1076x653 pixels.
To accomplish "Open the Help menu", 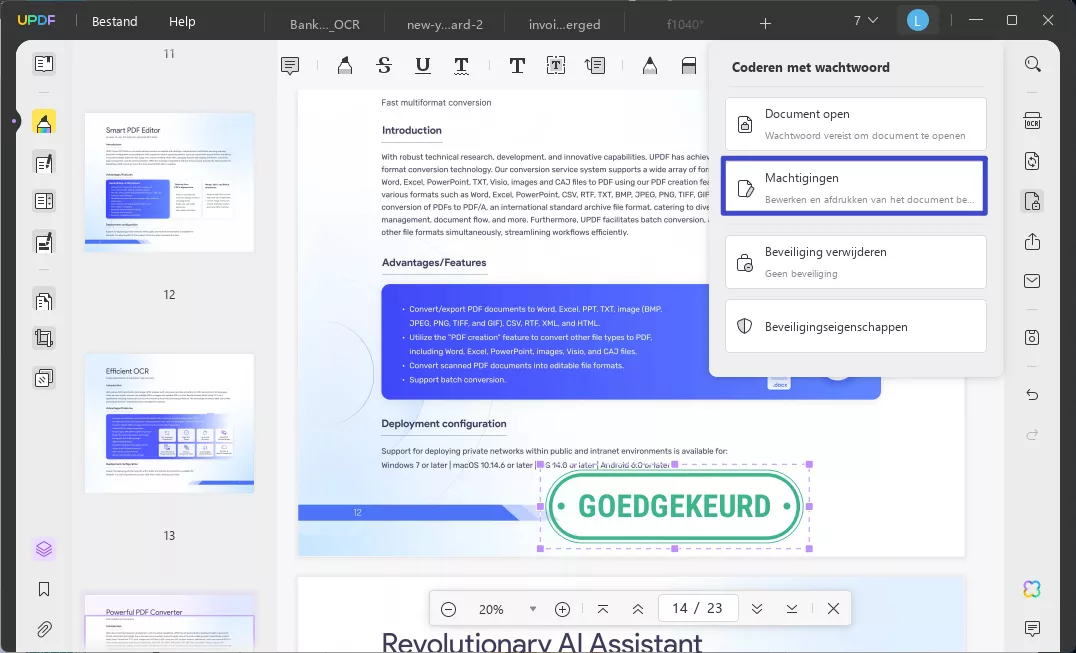I will click(182, 21).
